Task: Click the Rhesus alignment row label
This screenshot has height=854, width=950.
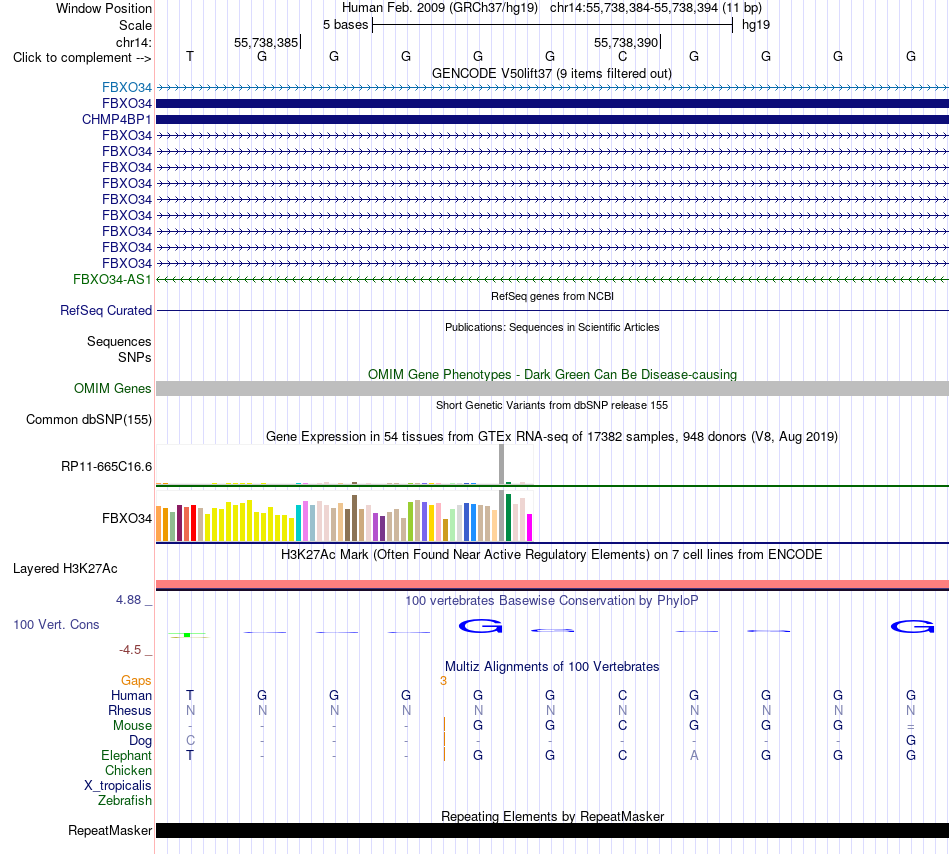Action: pos(130,710)
